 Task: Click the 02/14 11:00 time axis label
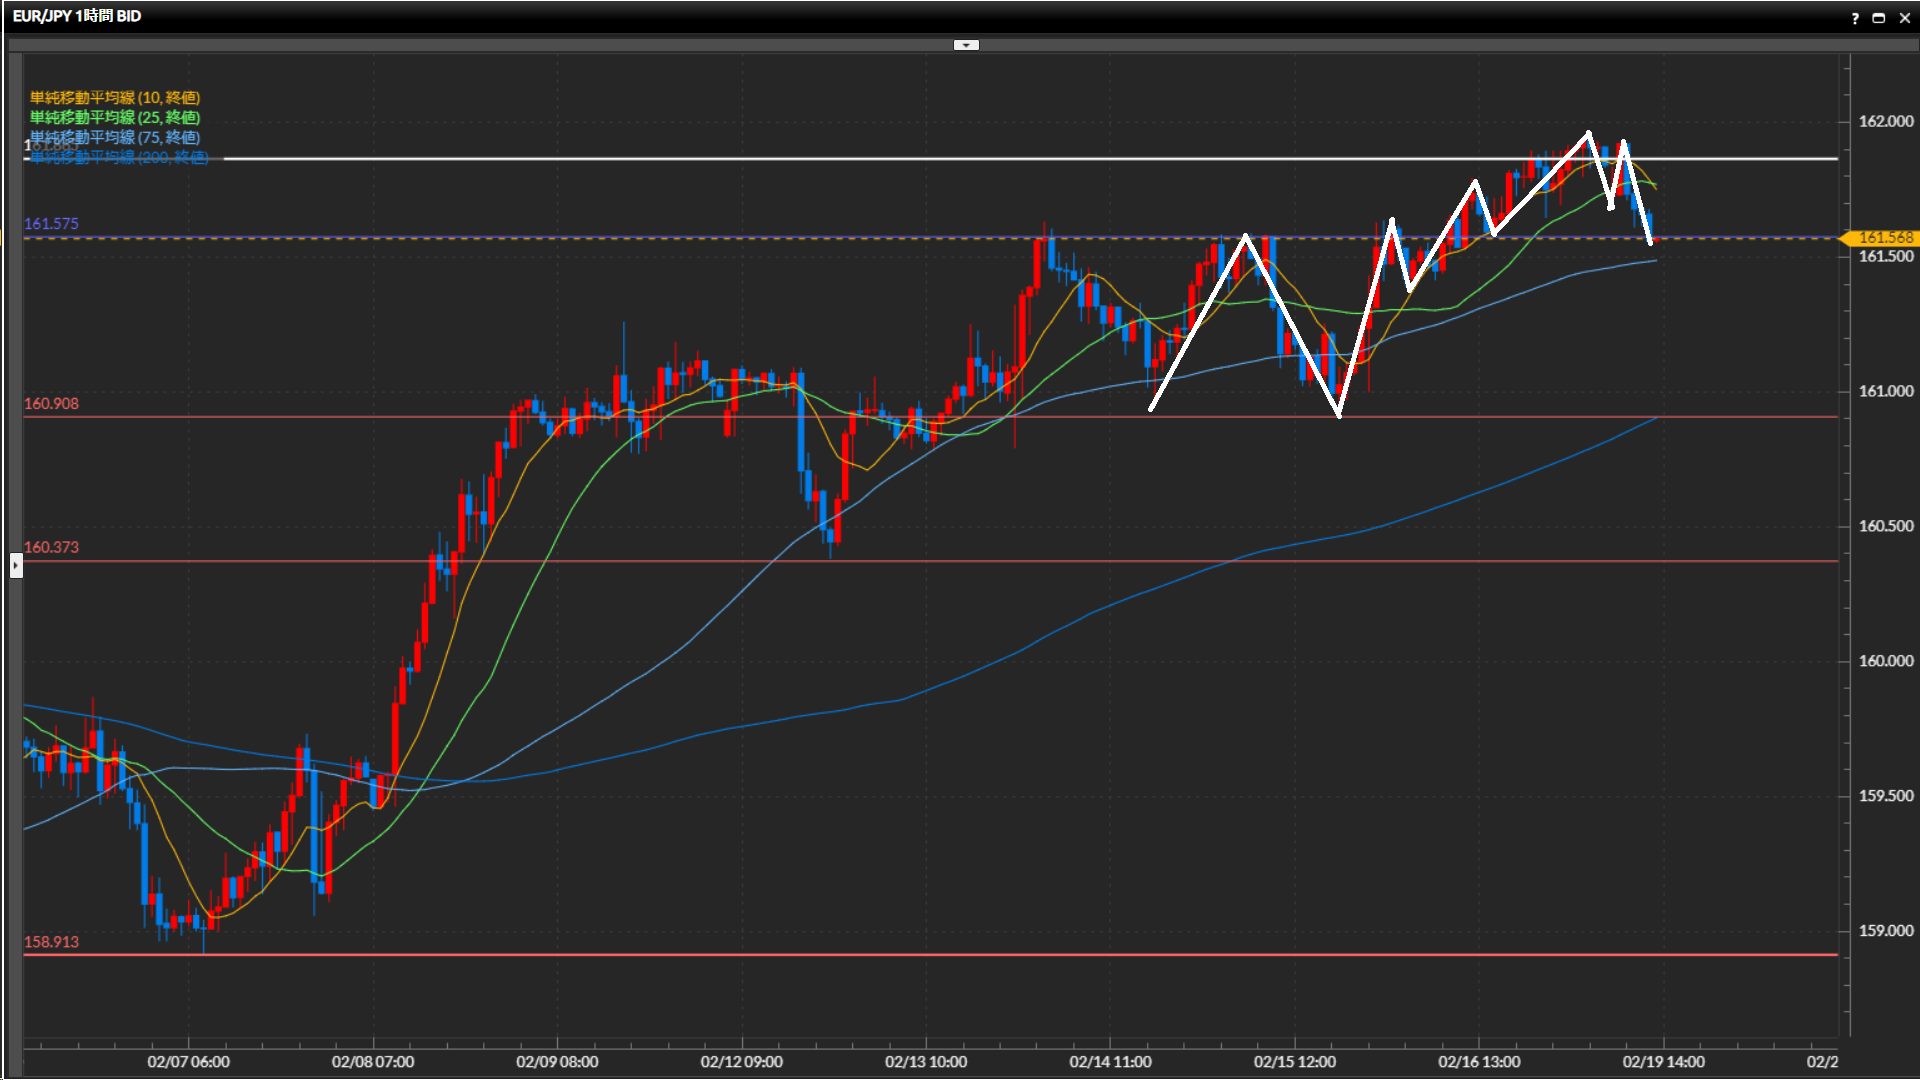1110,1062
